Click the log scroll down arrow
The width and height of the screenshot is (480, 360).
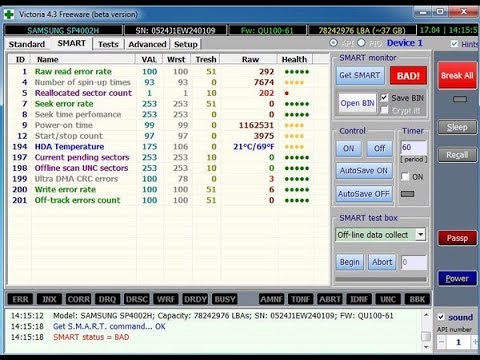click(426, 347)
